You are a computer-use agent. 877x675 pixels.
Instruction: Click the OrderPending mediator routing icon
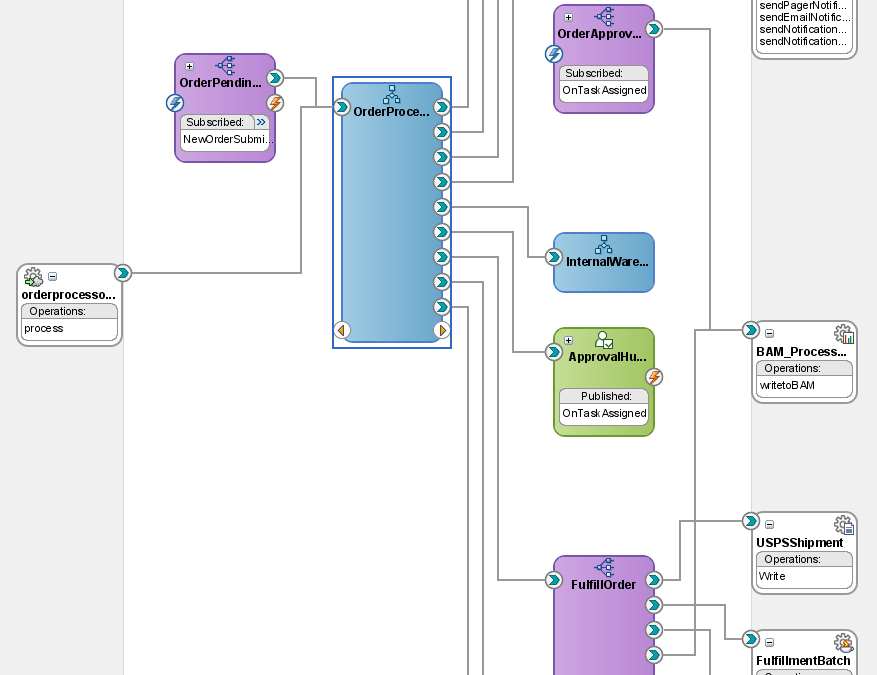coord(225,65)
